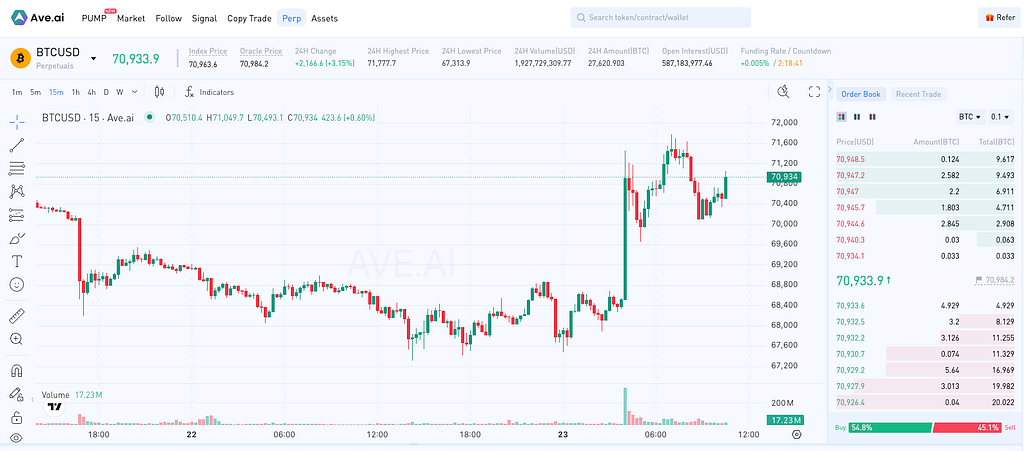Open Indicators panel
This screenshot has width=1024, height=451.
tap(209, 92)
